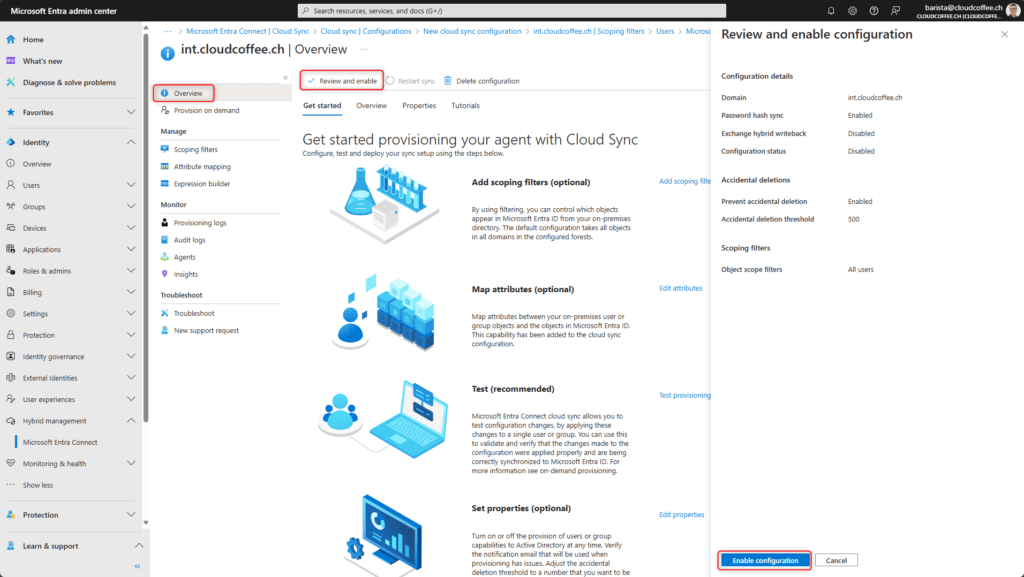1024x577 pixels.
Task: Open Microsoft Entra Connect nav item
Action: point(60,442)
